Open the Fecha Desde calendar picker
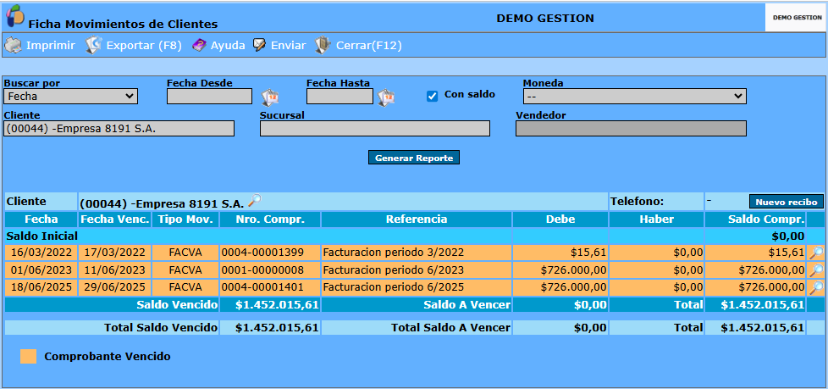The image size is (828, 389). (x=270, y=97)
